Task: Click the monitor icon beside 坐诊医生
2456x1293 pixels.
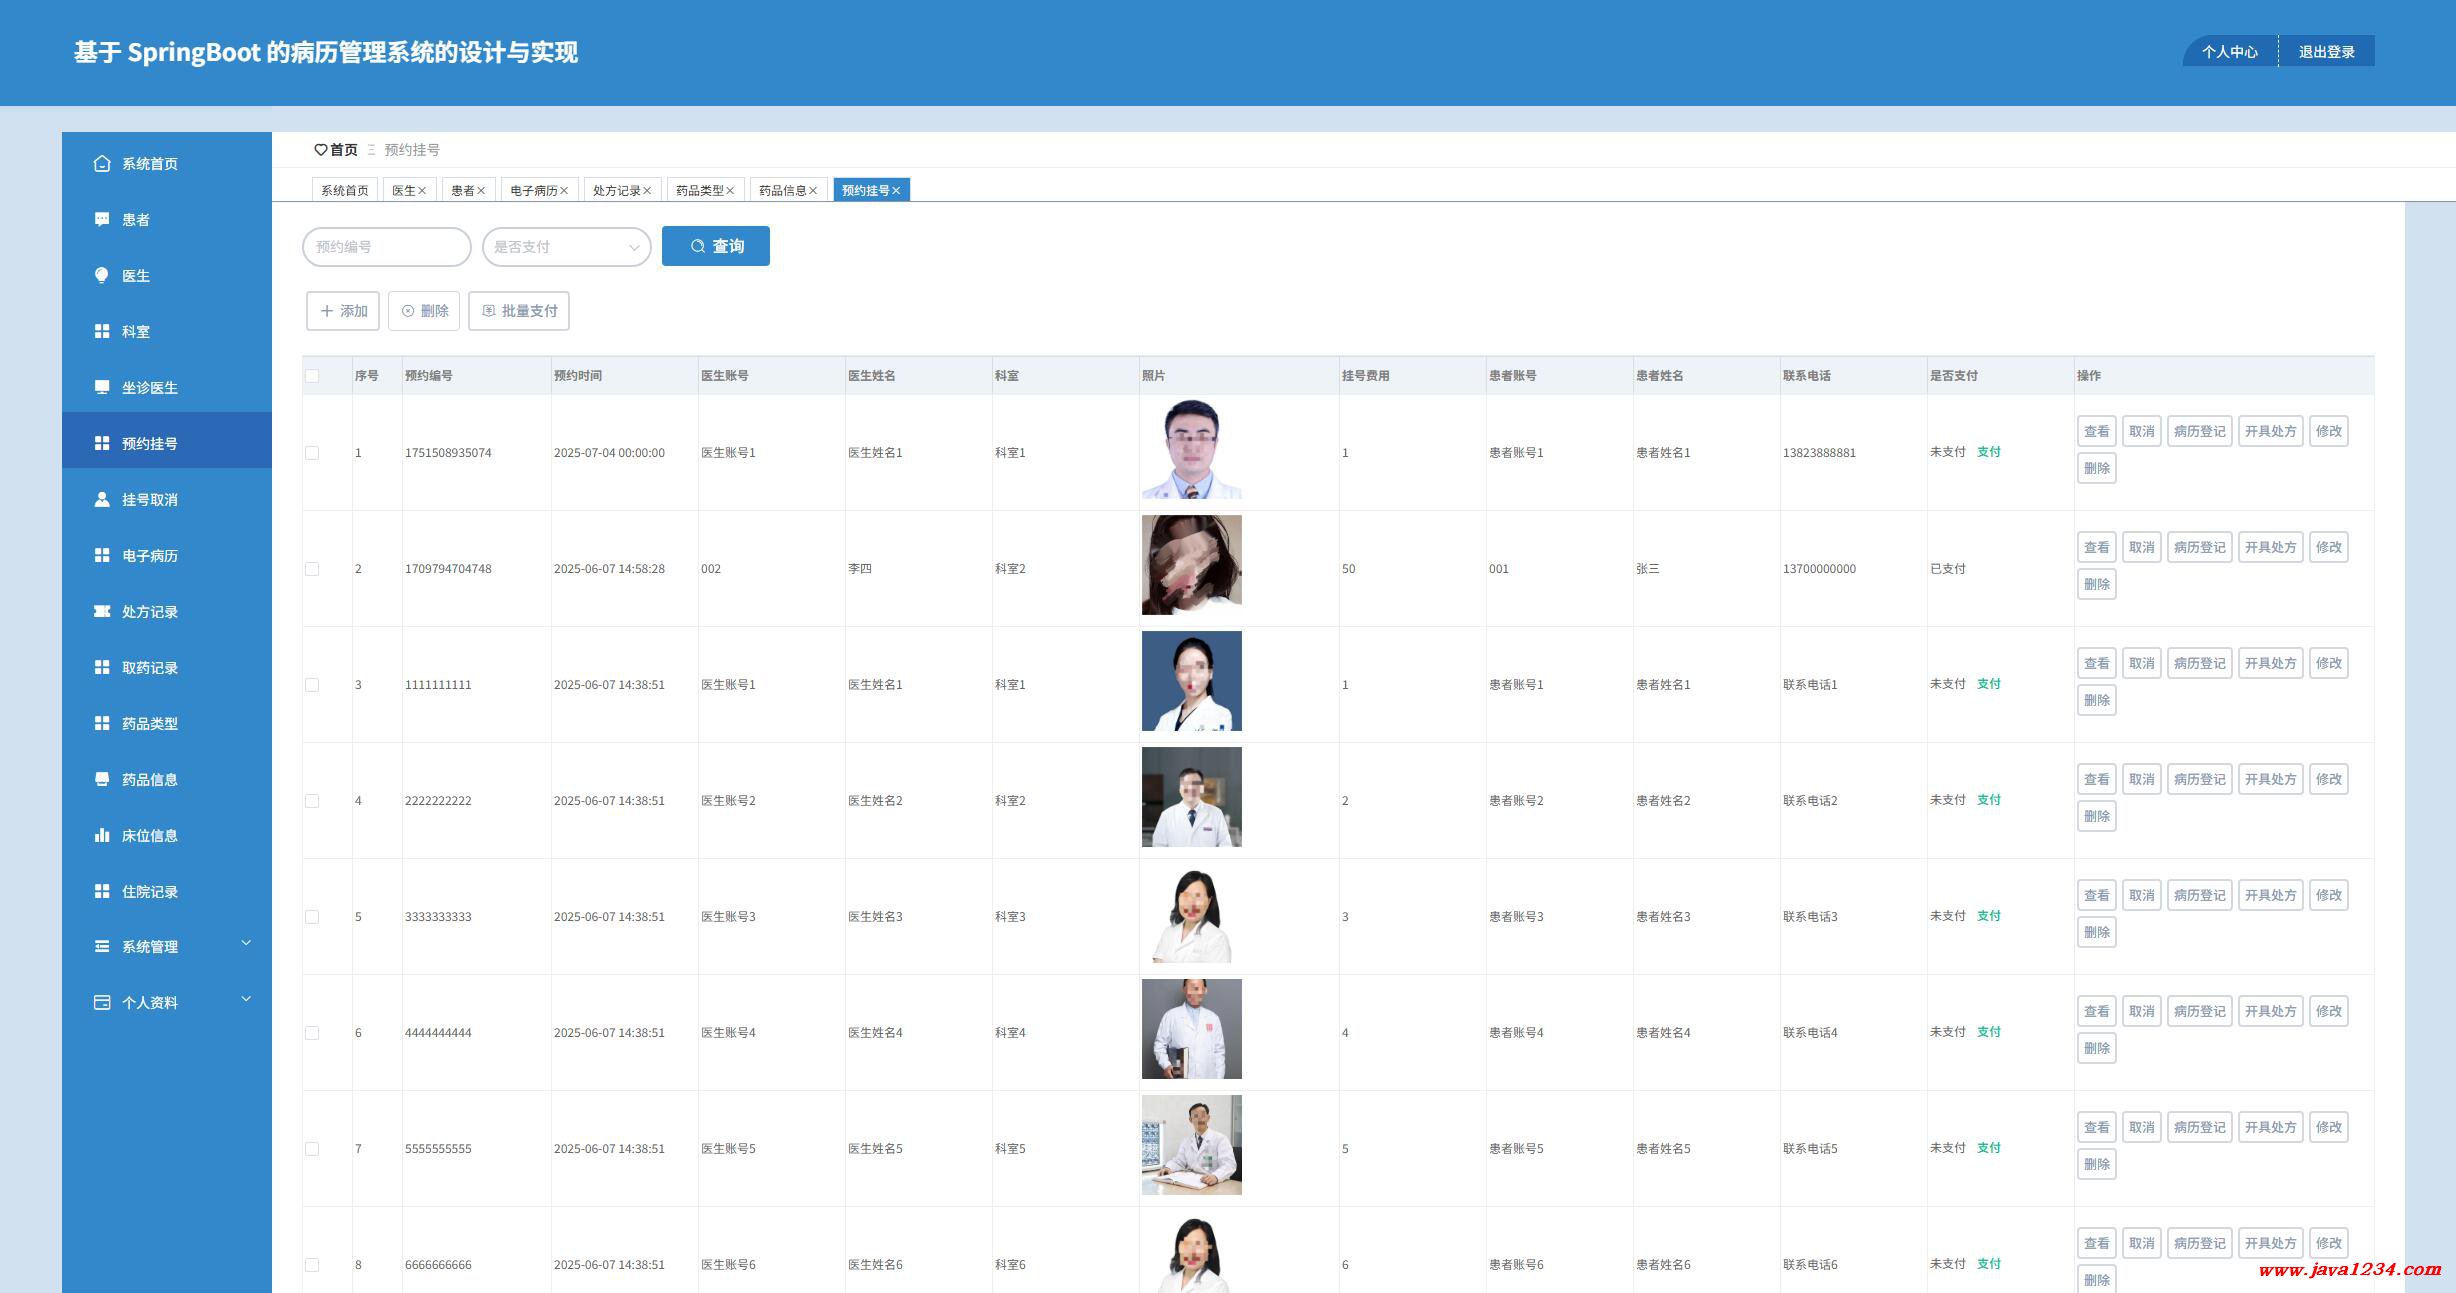Action: [x=102, y=387]
